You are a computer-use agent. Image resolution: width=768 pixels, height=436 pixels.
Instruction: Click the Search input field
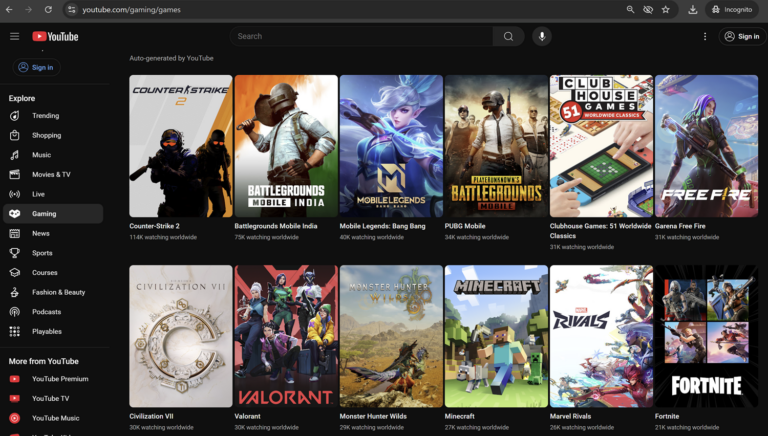pos(361,36)
